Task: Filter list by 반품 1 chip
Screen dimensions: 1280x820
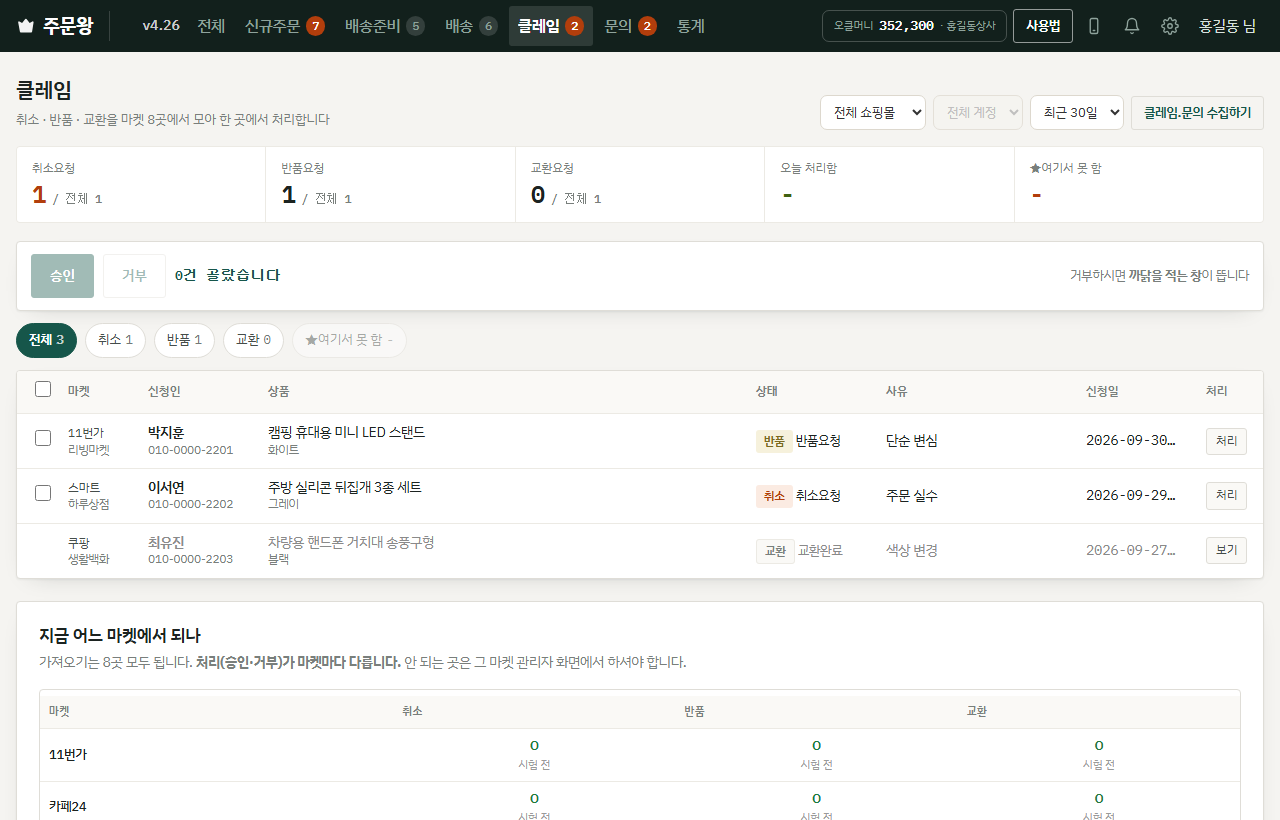Action: [x=184, y=340]
